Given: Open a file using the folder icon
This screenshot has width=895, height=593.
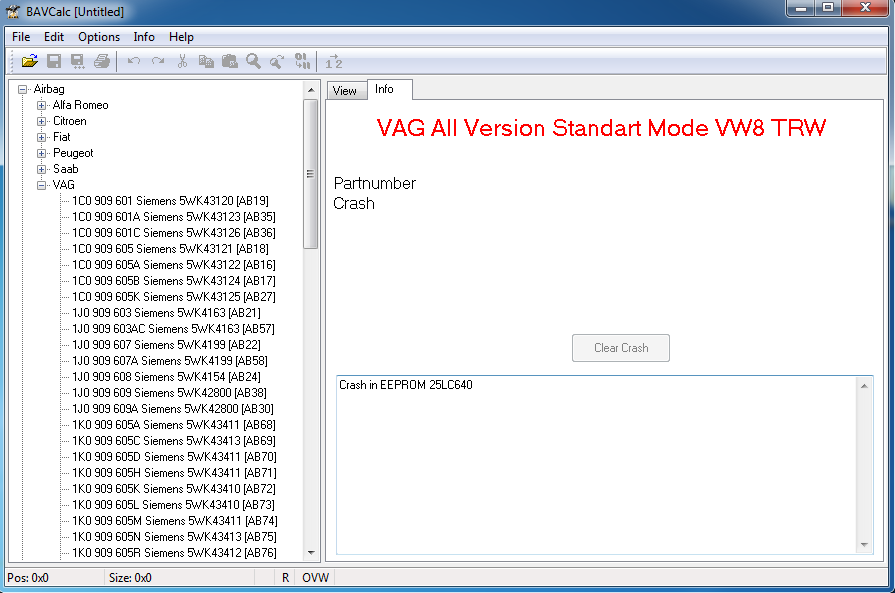Looking at the screenshot, I should (x=28, y=61).
